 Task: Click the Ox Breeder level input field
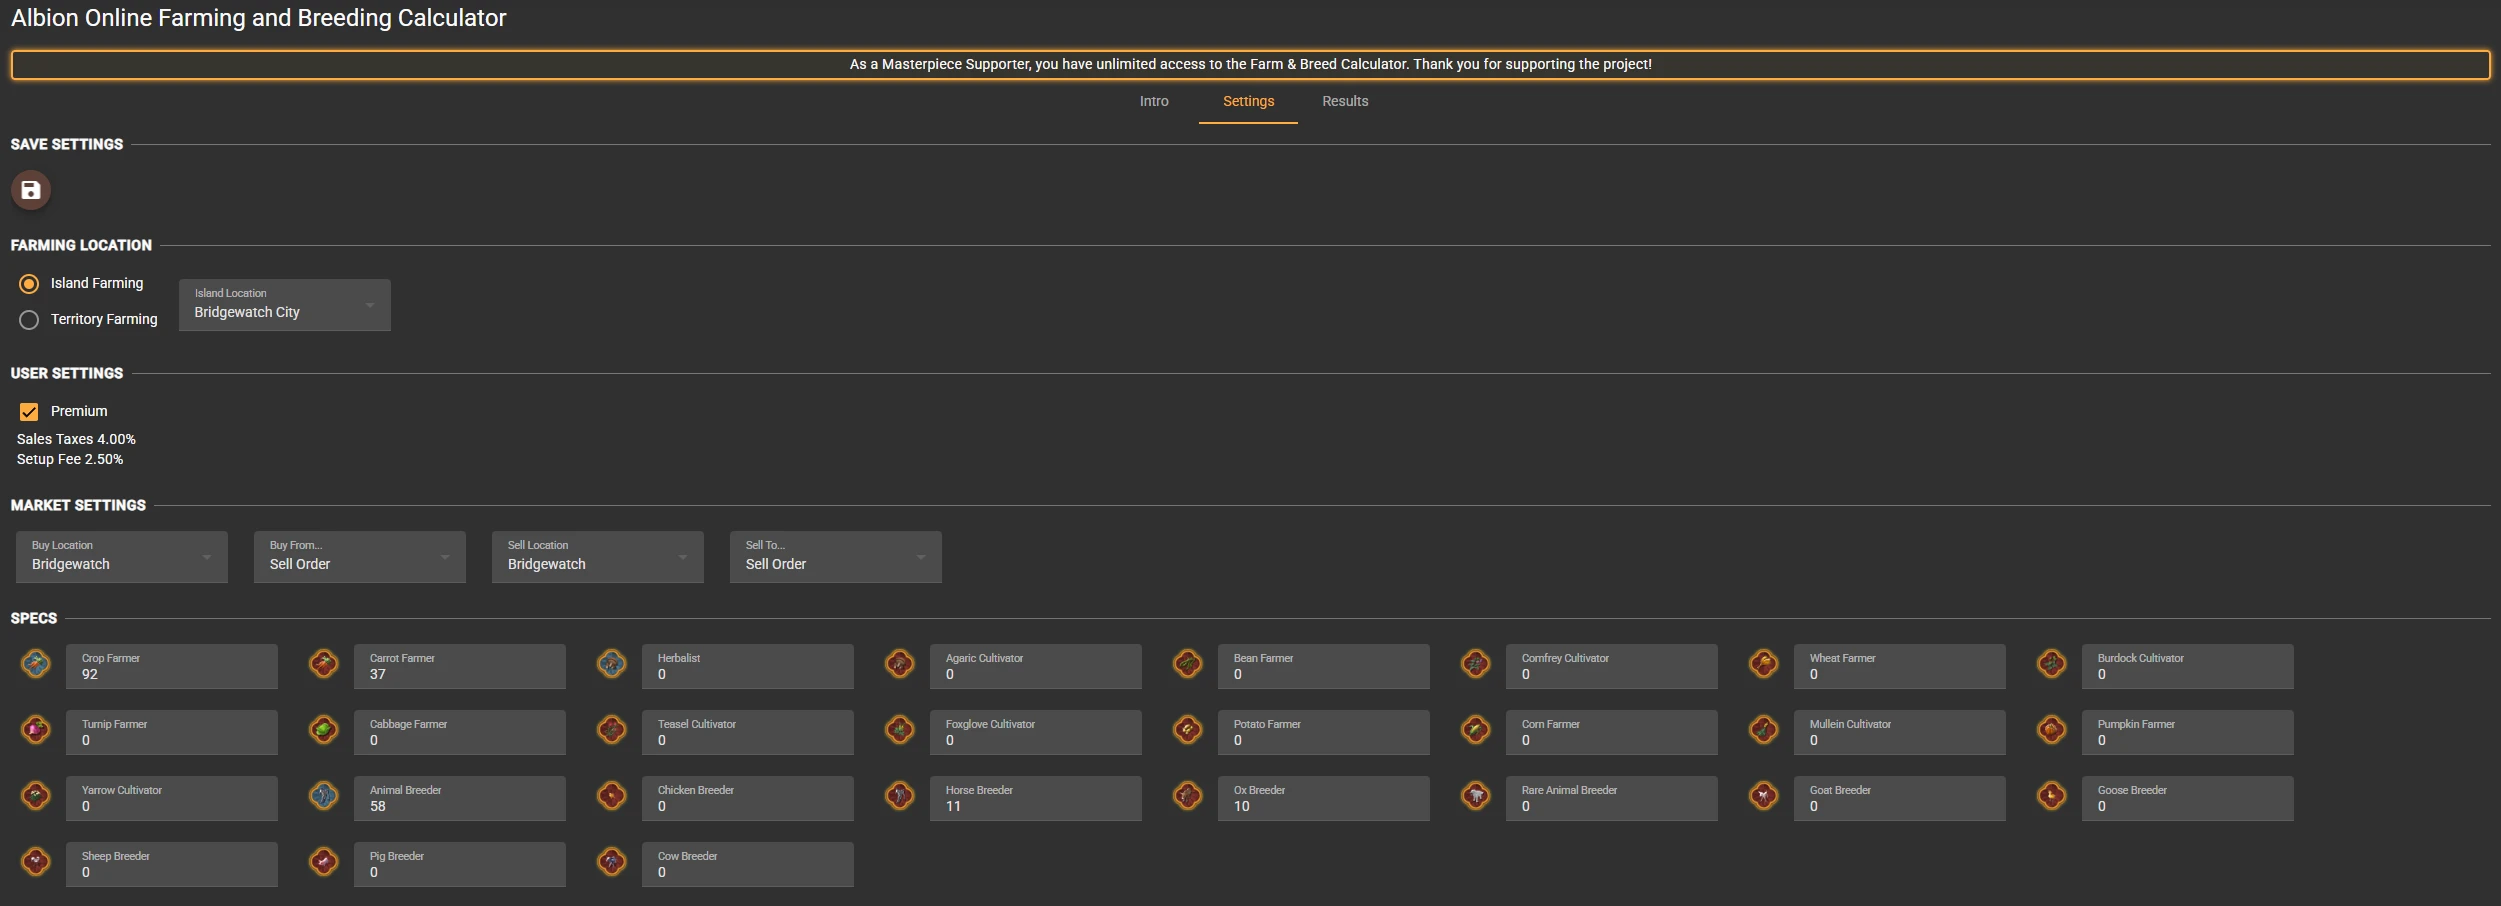tap(1323, 806)
